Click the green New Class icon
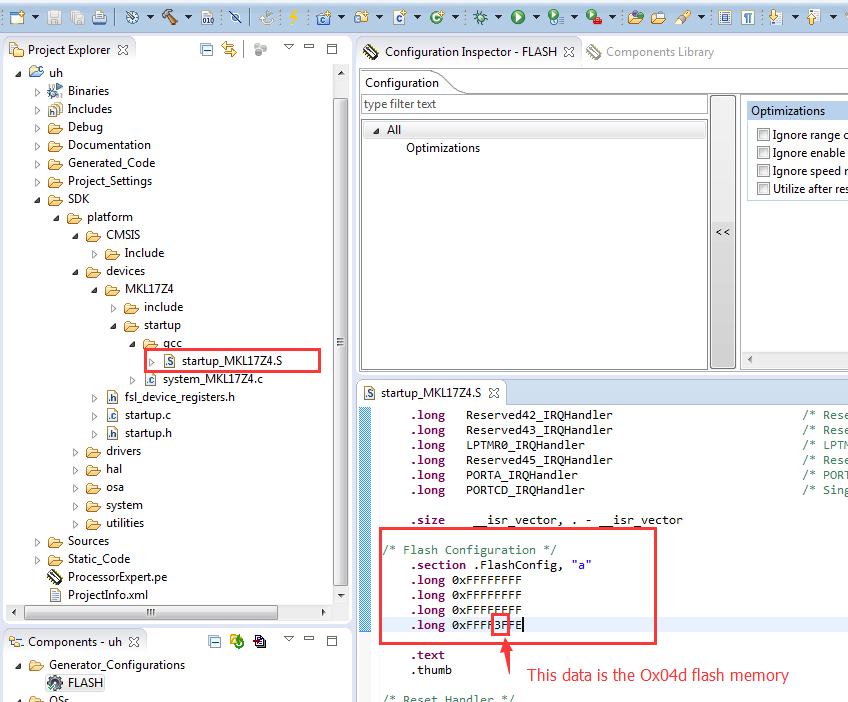Viewport: 848px width, 702px height. point(436,17)
